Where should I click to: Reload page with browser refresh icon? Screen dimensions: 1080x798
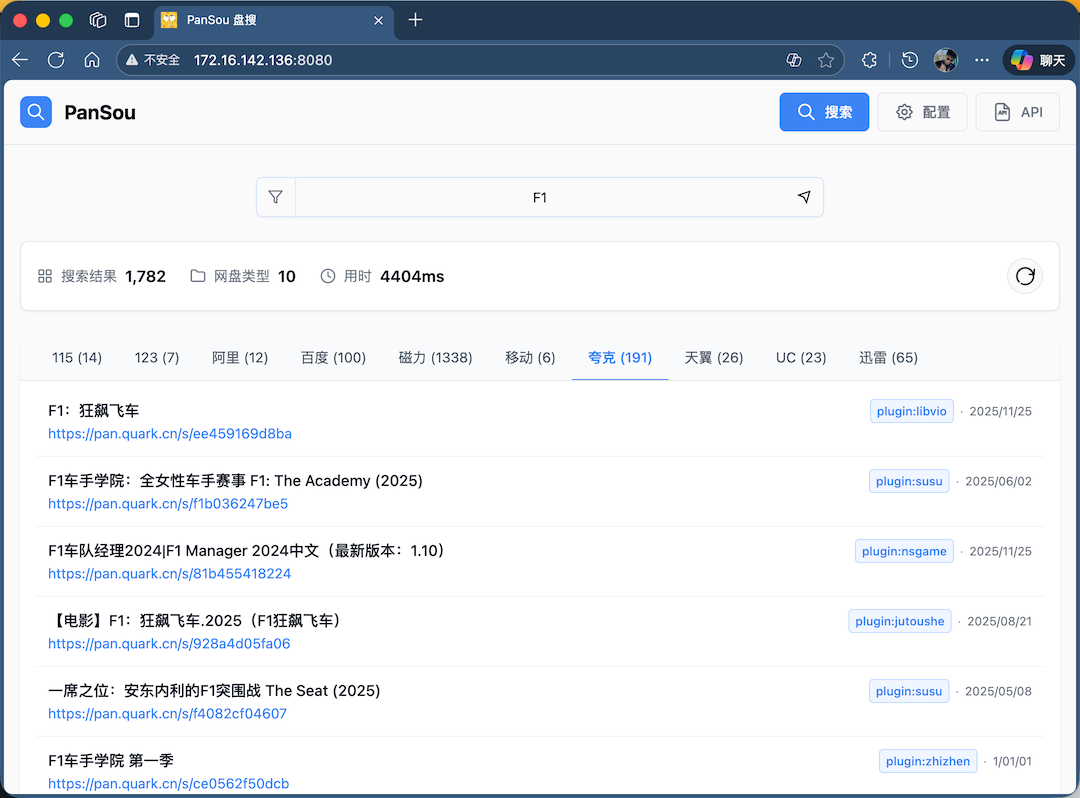56,60
